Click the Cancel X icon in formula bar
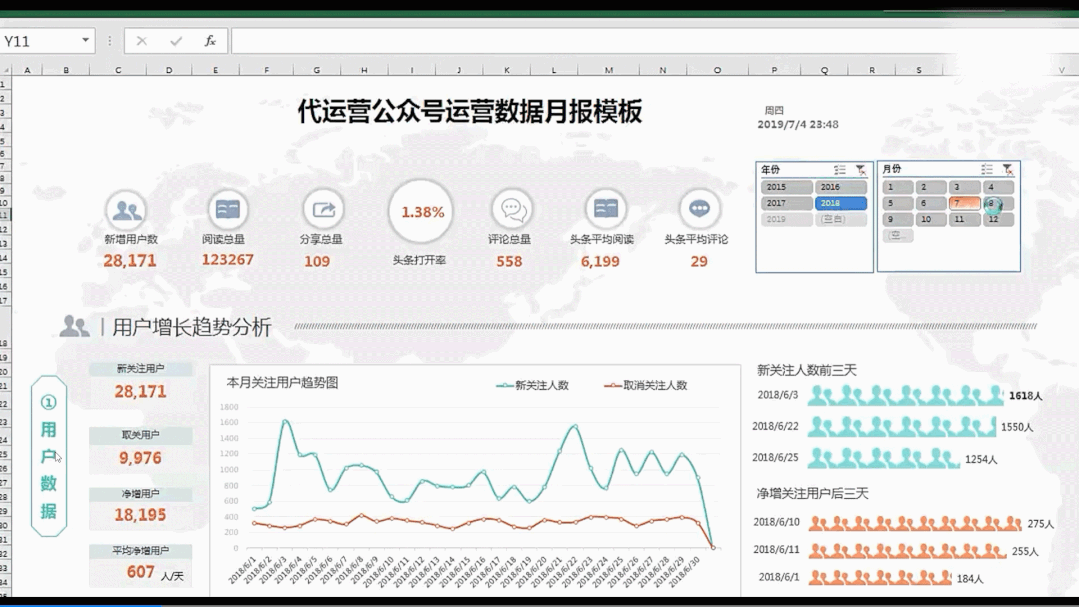1079x607 pixels. pos(141,41)
